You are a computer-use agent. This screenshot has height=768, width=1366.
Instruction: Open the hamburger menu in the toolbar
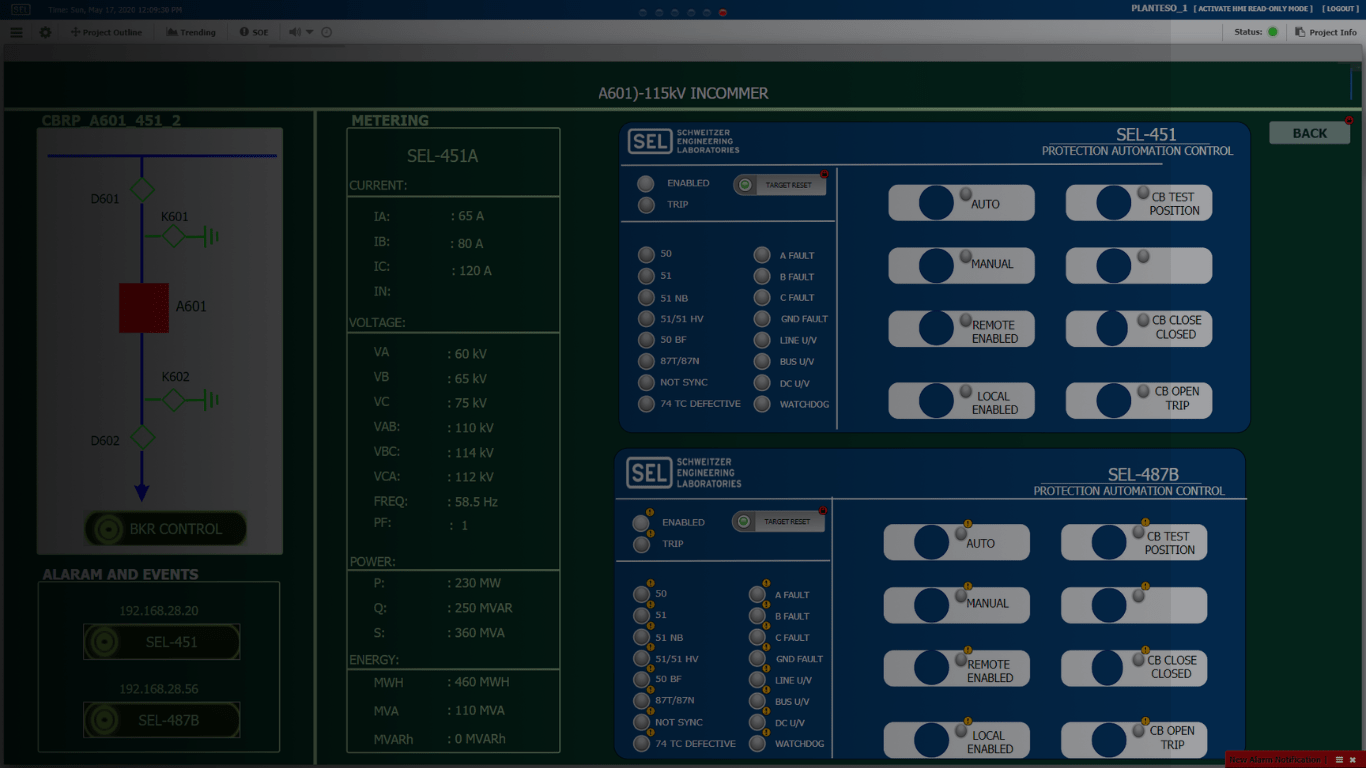[16, 32]
